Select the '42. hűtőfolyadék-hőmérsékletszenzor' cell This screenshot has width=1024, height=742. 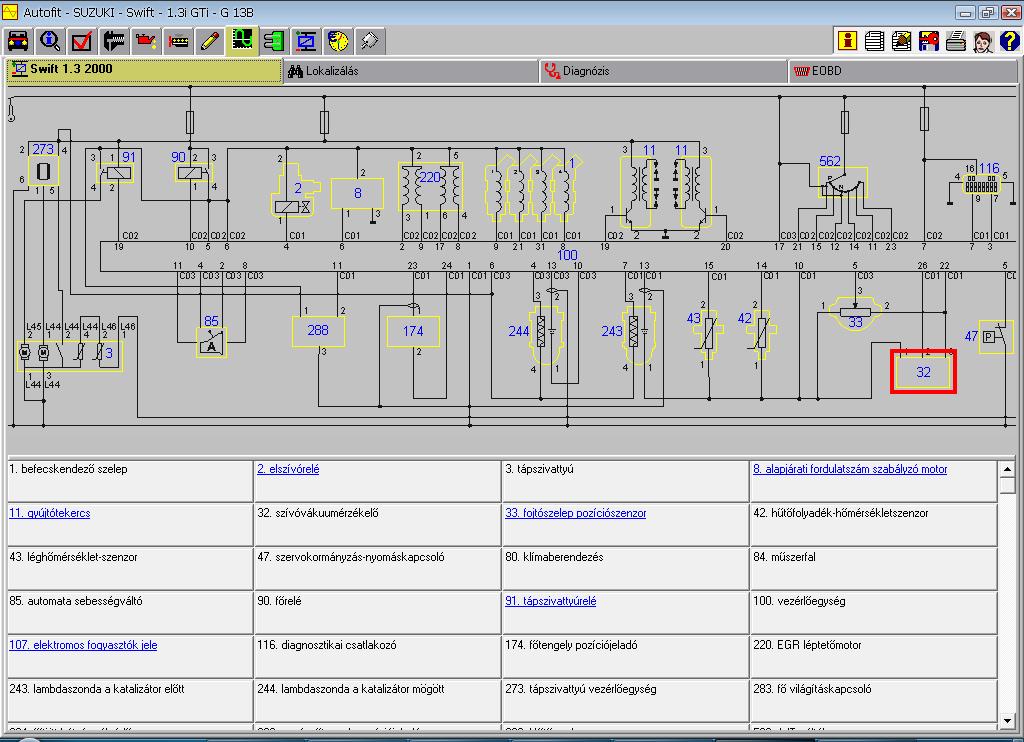[x=874, y=524]
